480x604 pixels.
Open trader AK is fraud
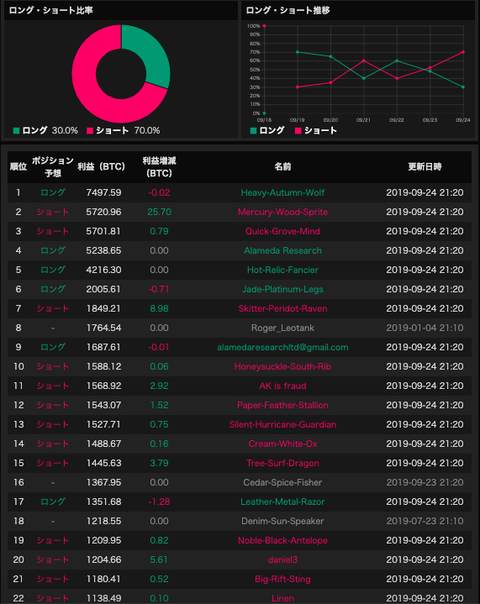pyautogui.click(x=282, y=386)
